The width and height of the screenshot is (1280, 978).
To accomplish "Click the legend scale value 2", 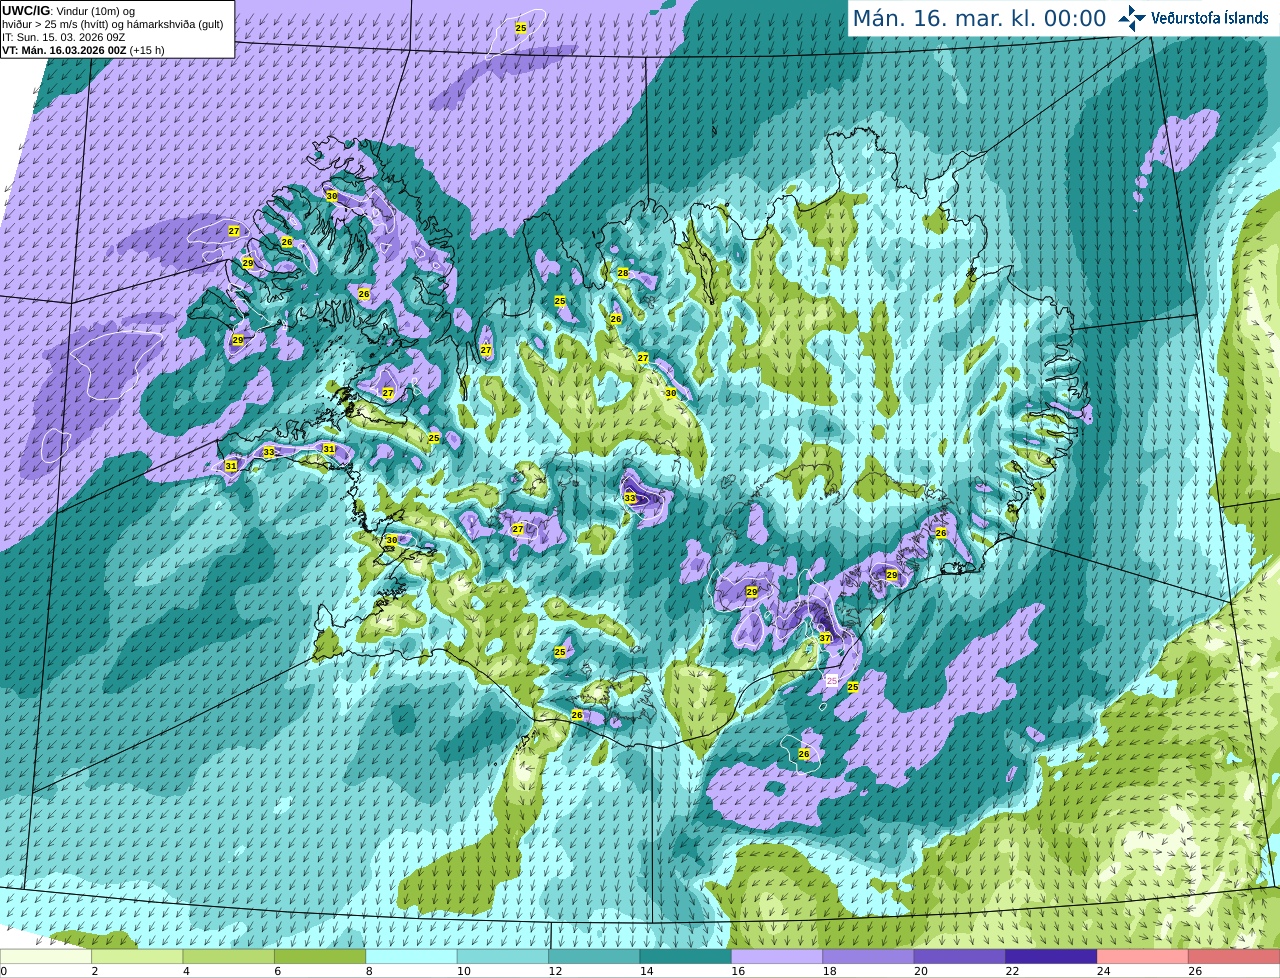I will [x=94, y=971].
